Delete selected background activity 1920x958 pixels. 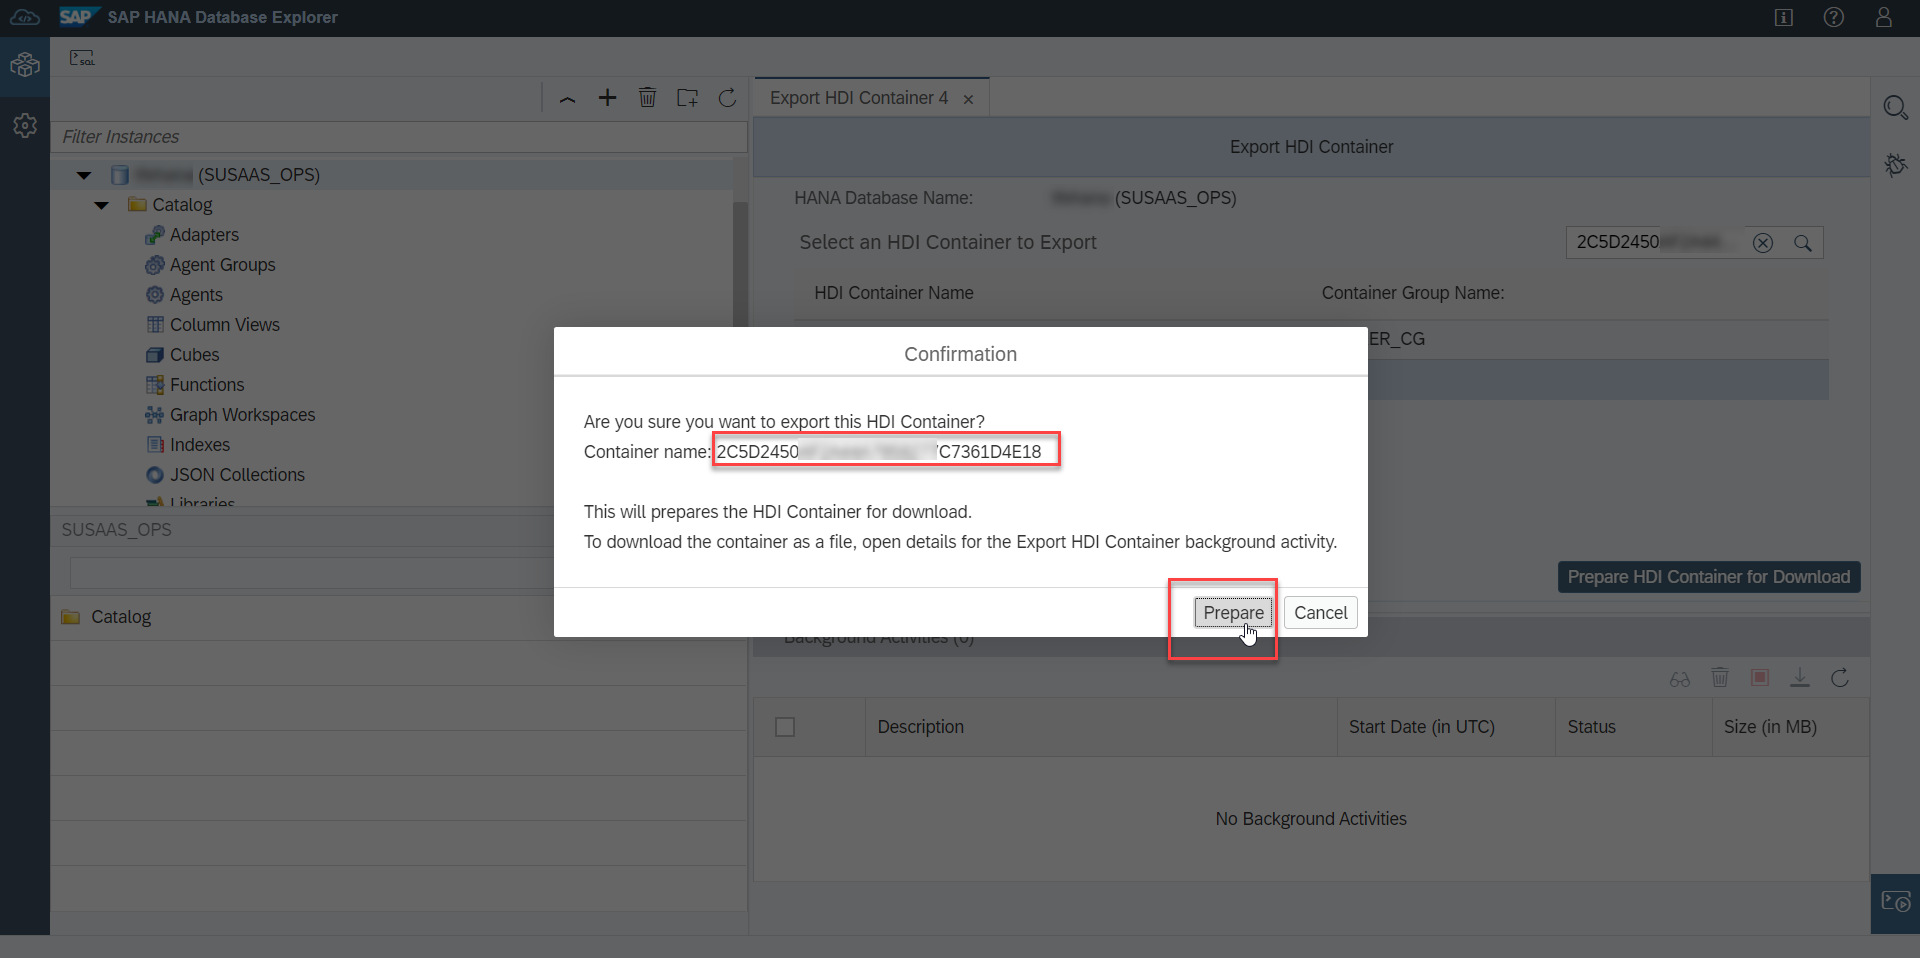pyautogui.click(x=1720, y=678)
